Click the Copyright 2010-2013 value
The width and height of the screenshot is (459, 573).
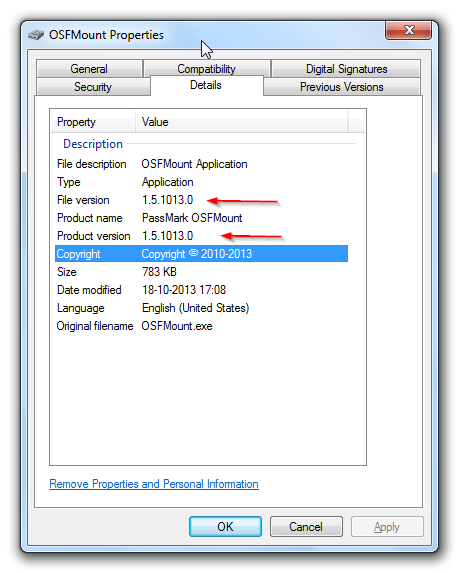[x=197, y=254]
